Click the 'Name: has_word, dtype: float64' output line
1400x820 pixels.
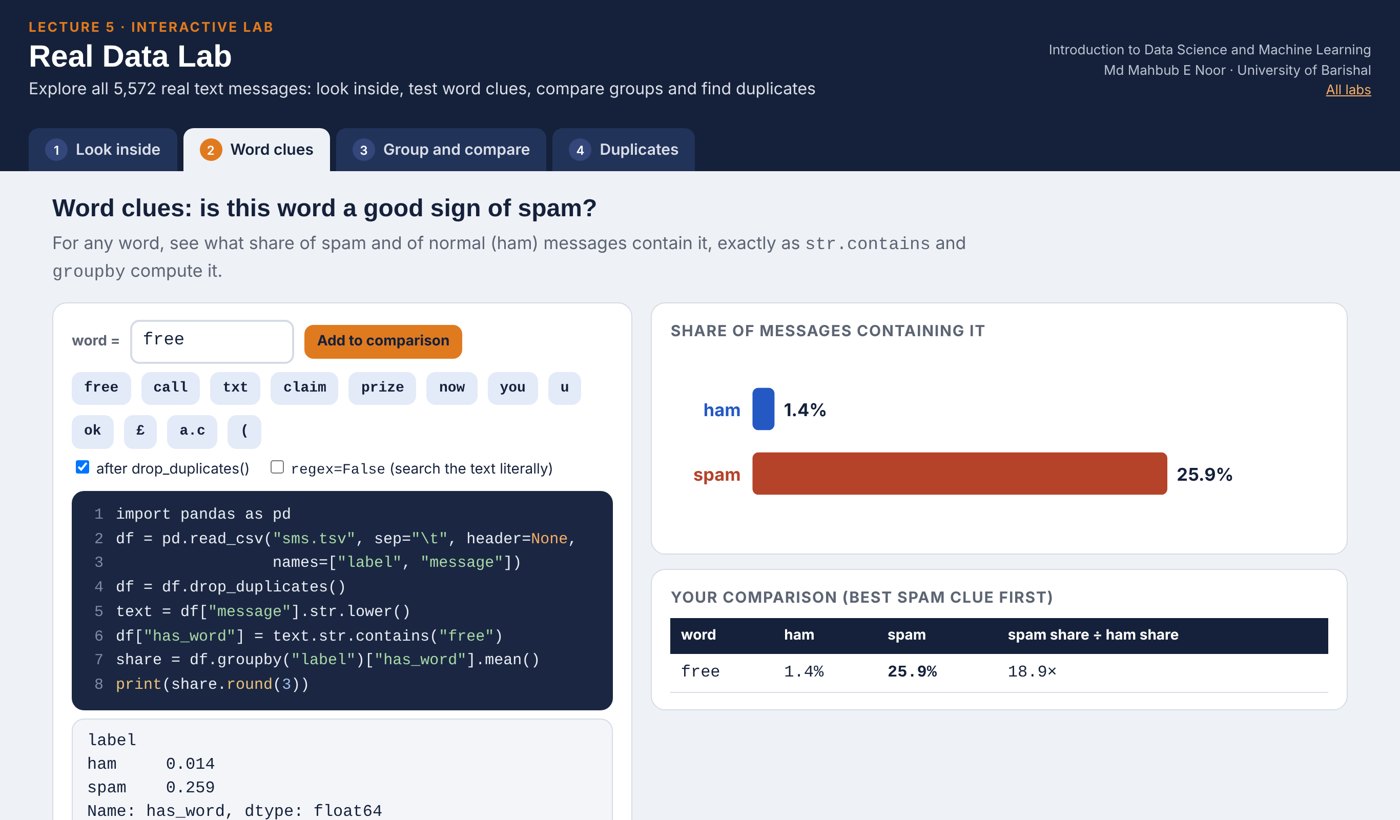point(234,811)
